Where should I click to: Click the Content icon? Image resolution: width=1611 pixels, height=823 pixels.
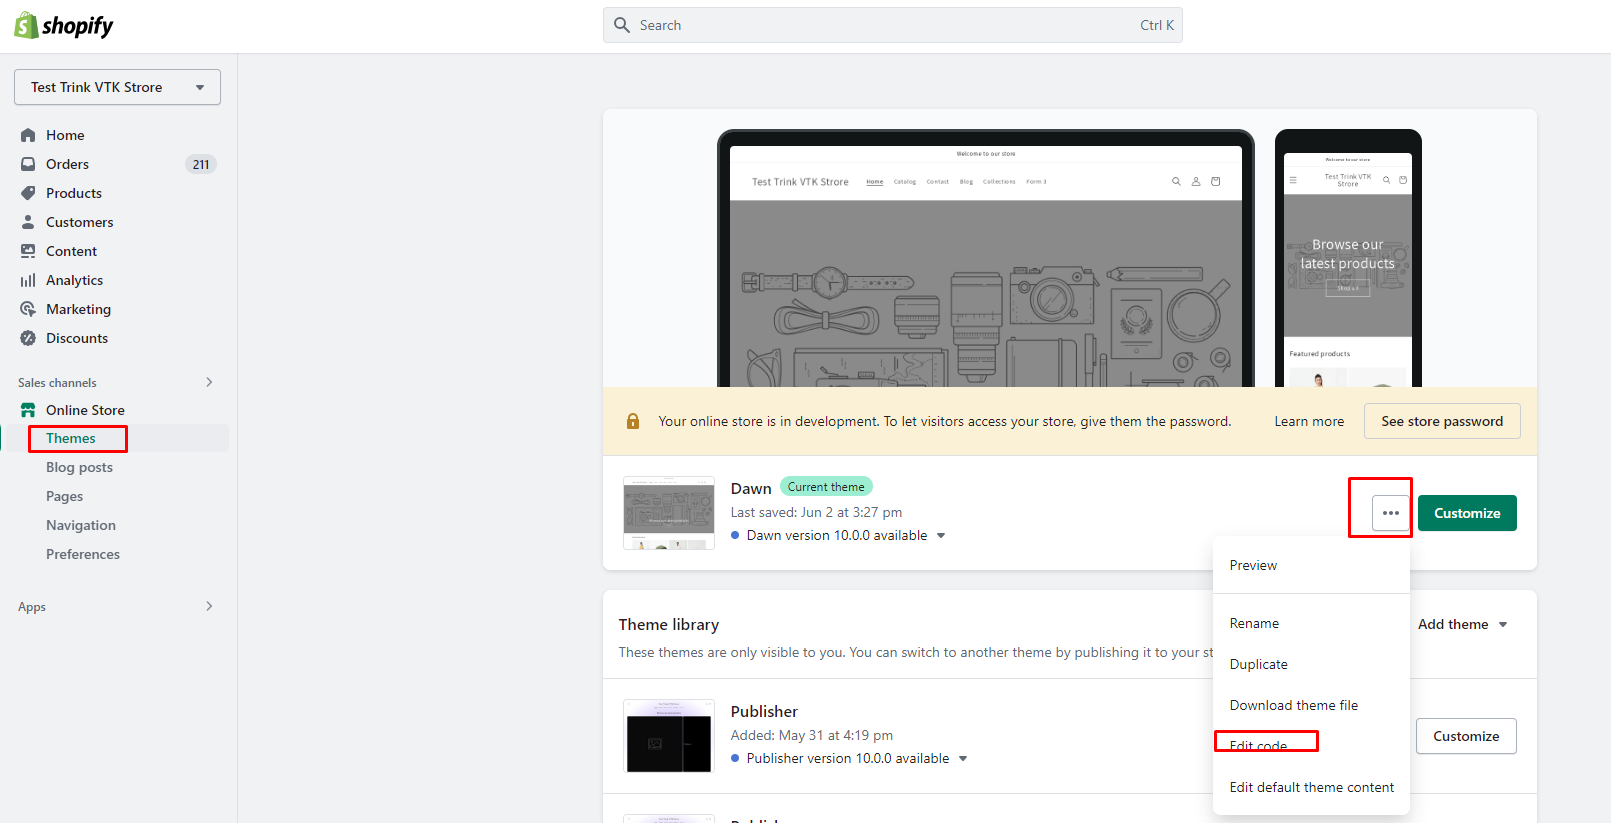coord(28,251)
